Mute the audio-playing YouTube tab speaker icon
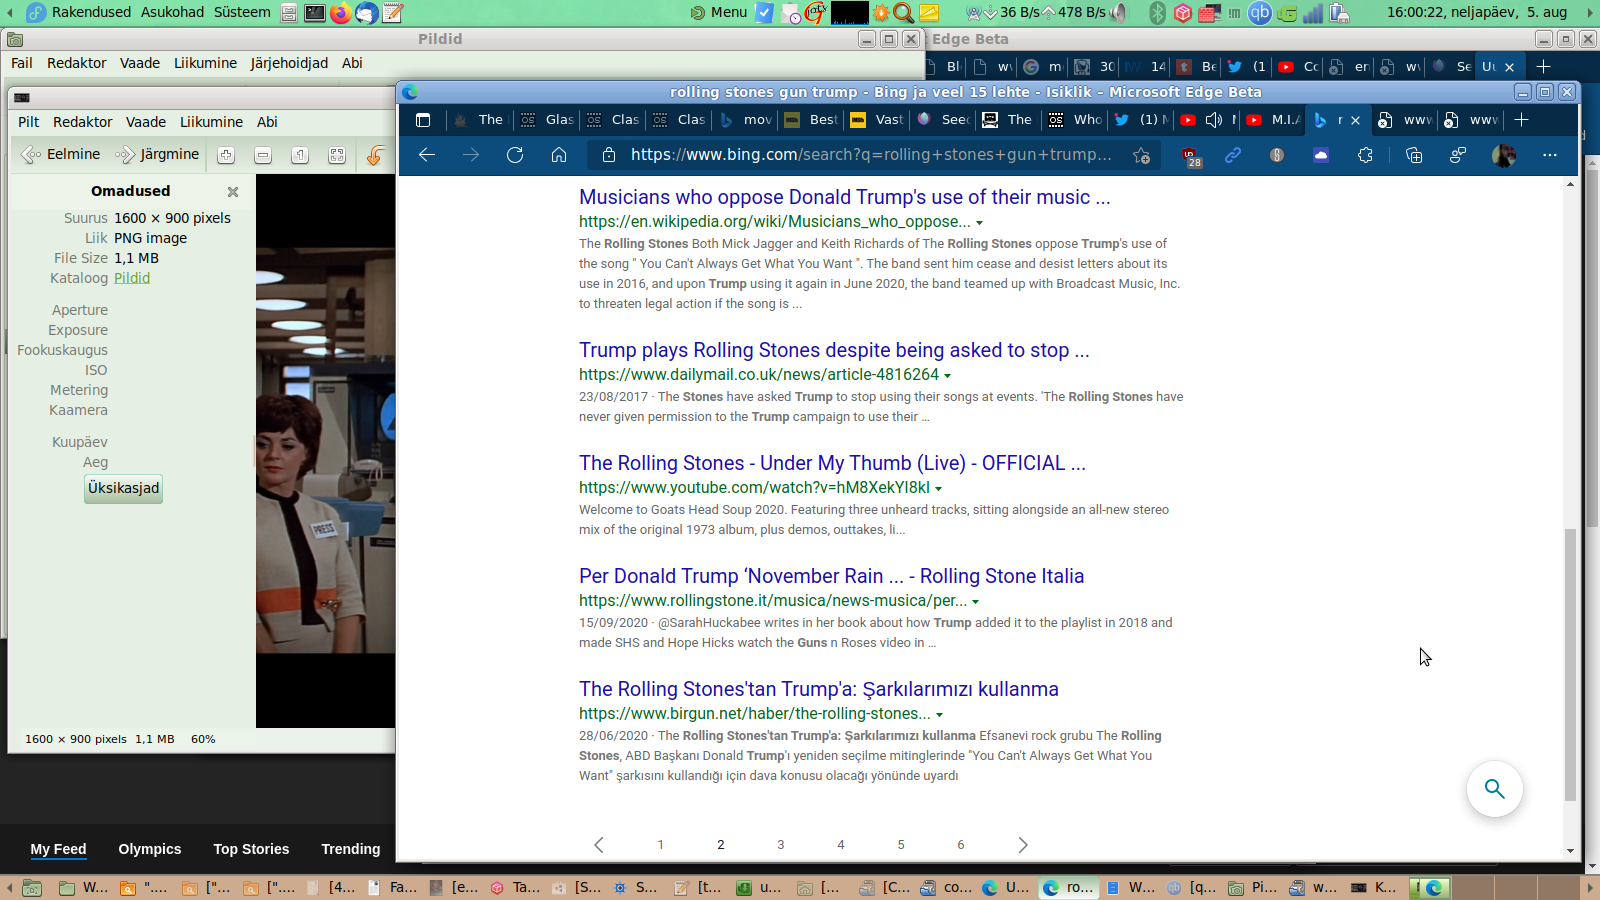1600x900 pixels. [x=1214, y=120]
